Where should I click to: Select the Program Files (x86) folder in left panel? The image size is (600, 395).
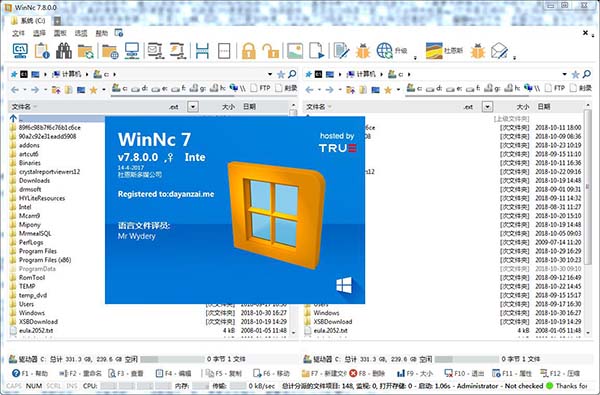click(45, 260)
